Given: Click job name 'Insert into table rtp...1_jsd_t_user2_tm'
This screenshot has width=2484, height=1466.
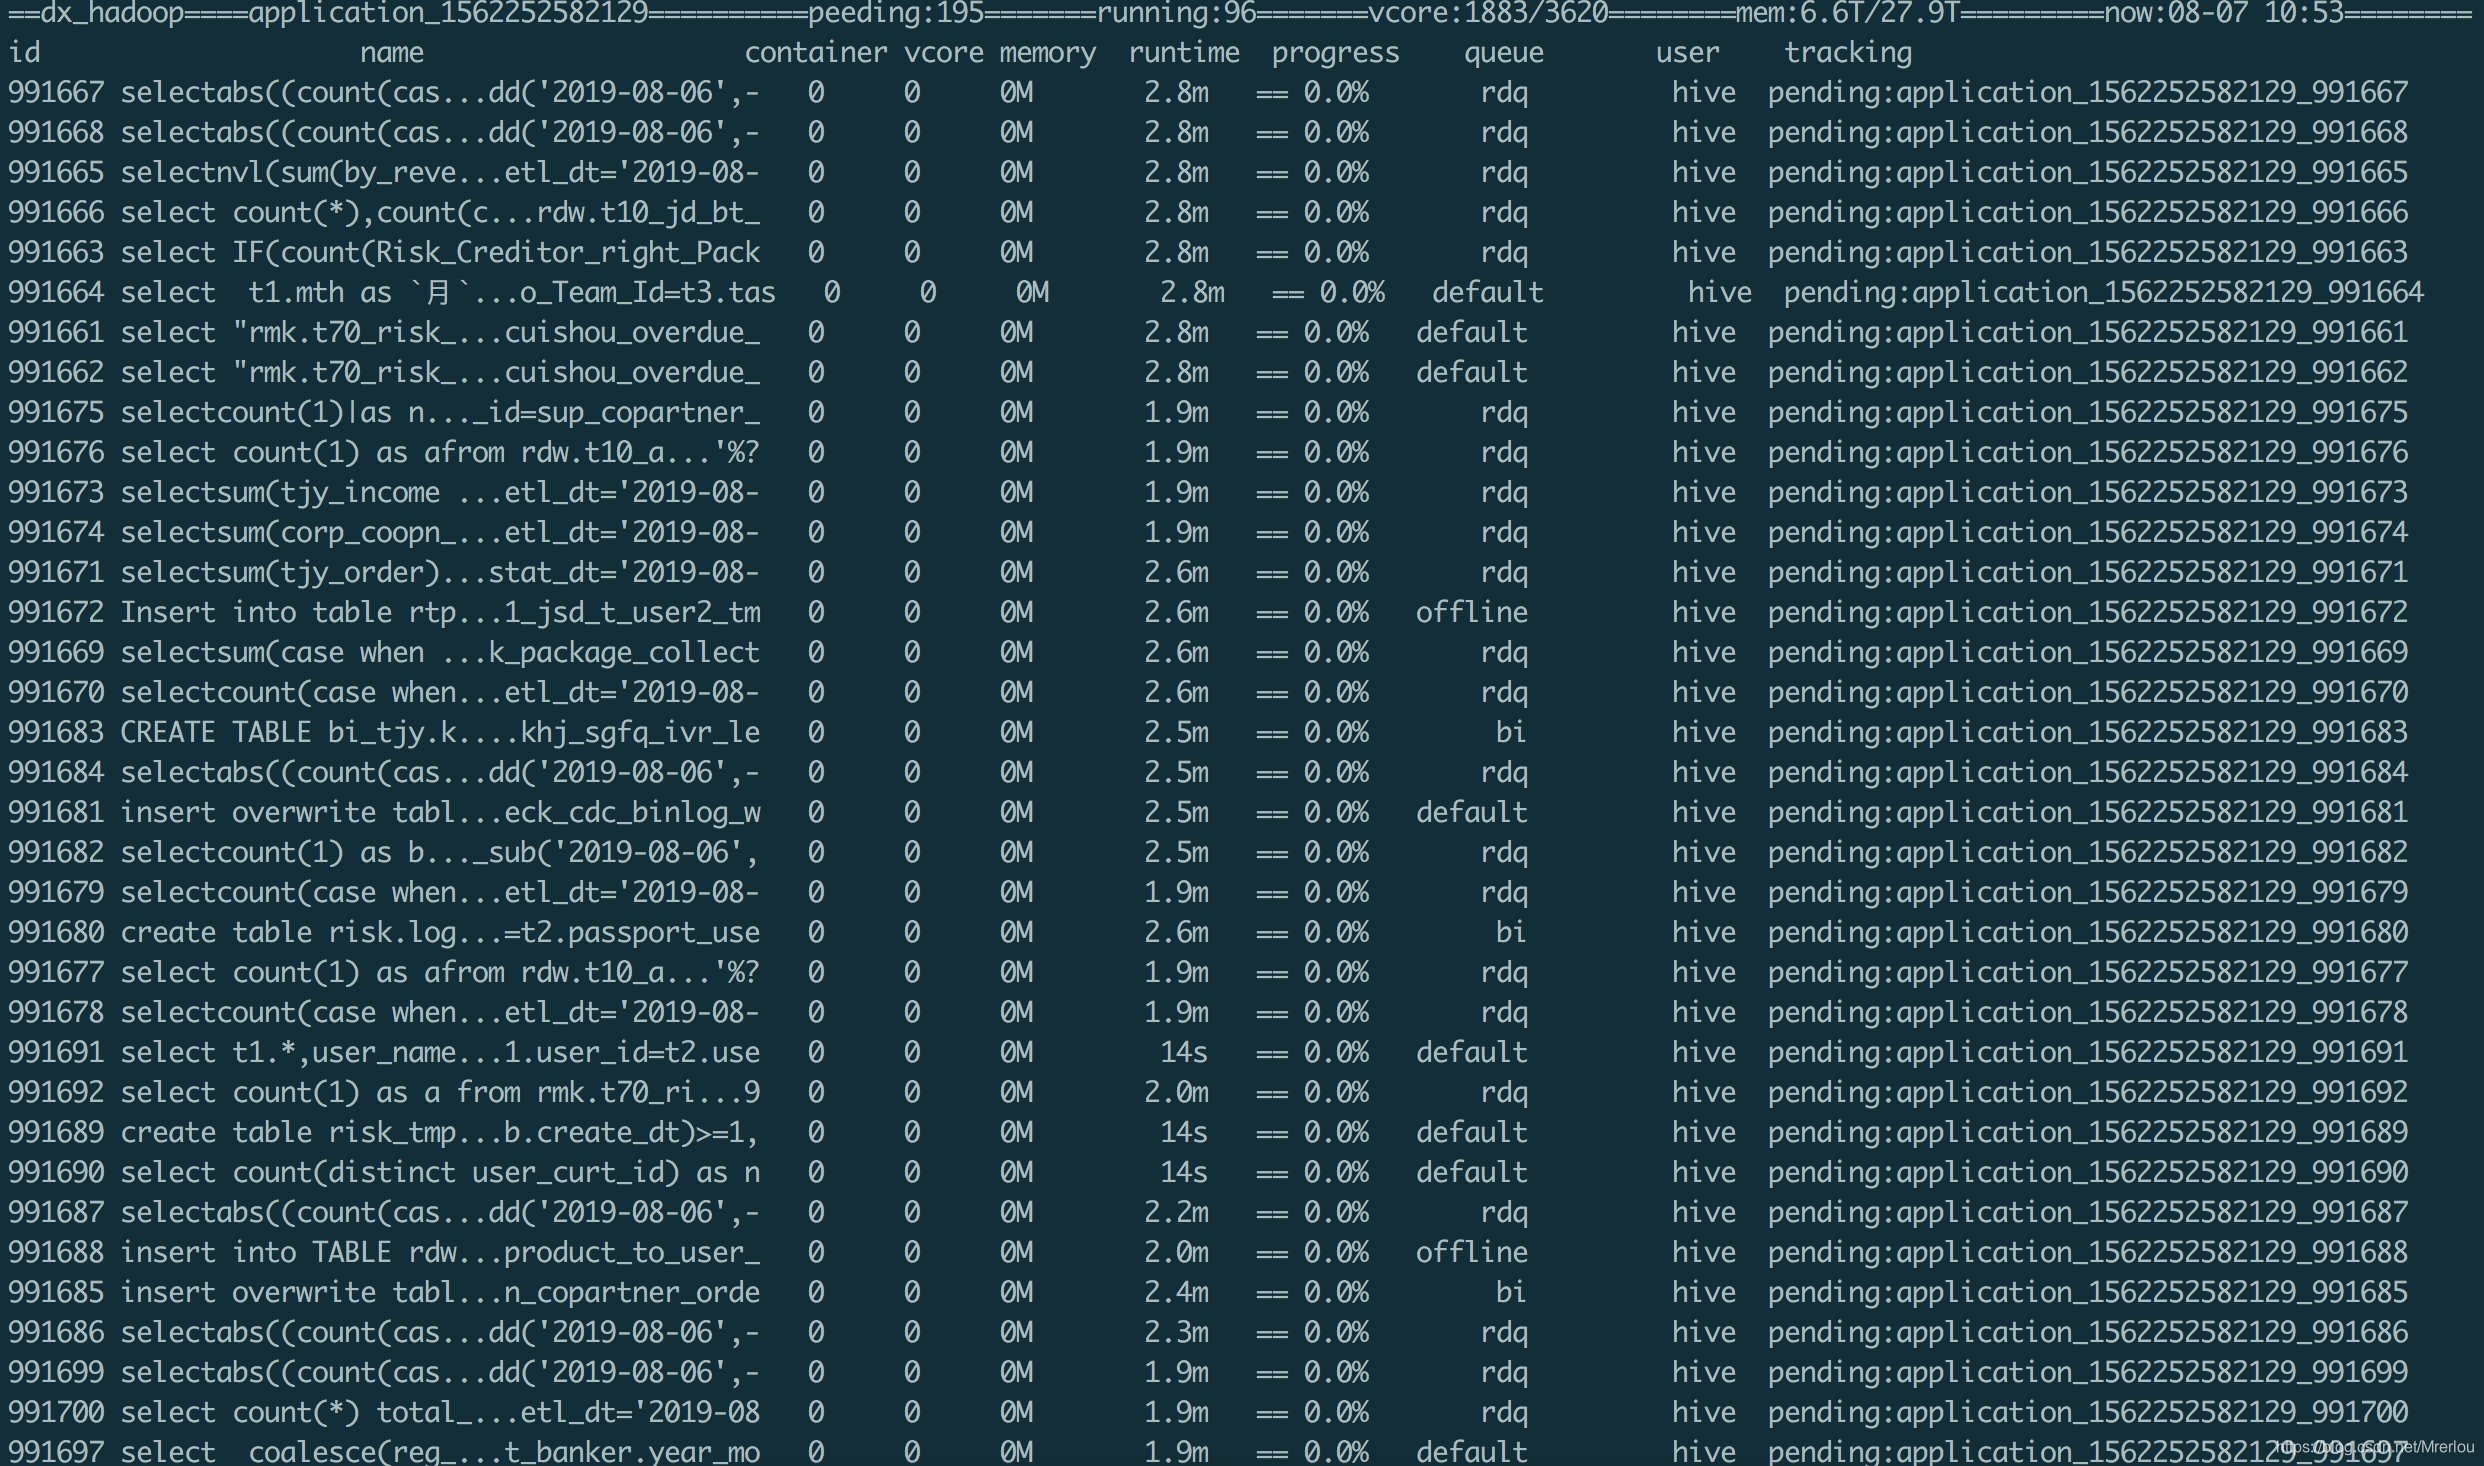Looking at the screenshot, I should click(440, 612).
